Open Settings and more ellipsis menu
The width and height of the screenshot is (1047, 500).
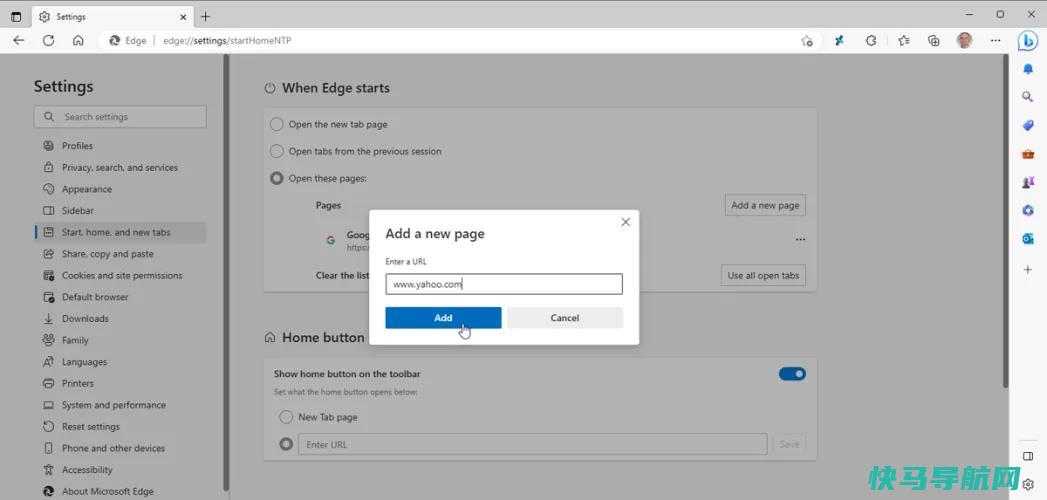[996, 41]
